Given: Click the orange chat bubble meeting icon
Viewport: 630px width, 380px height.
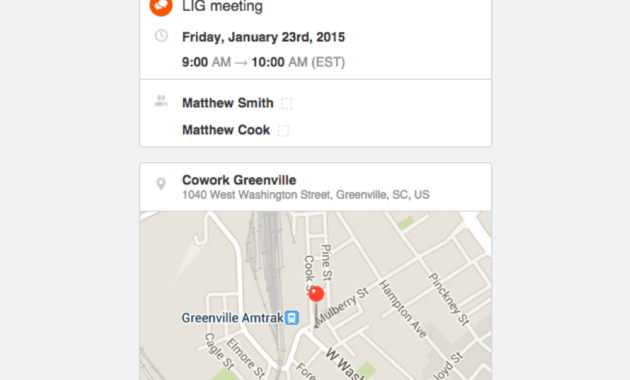Looking at the screenshot, I should pyautogui.click(x=161, y=6).
